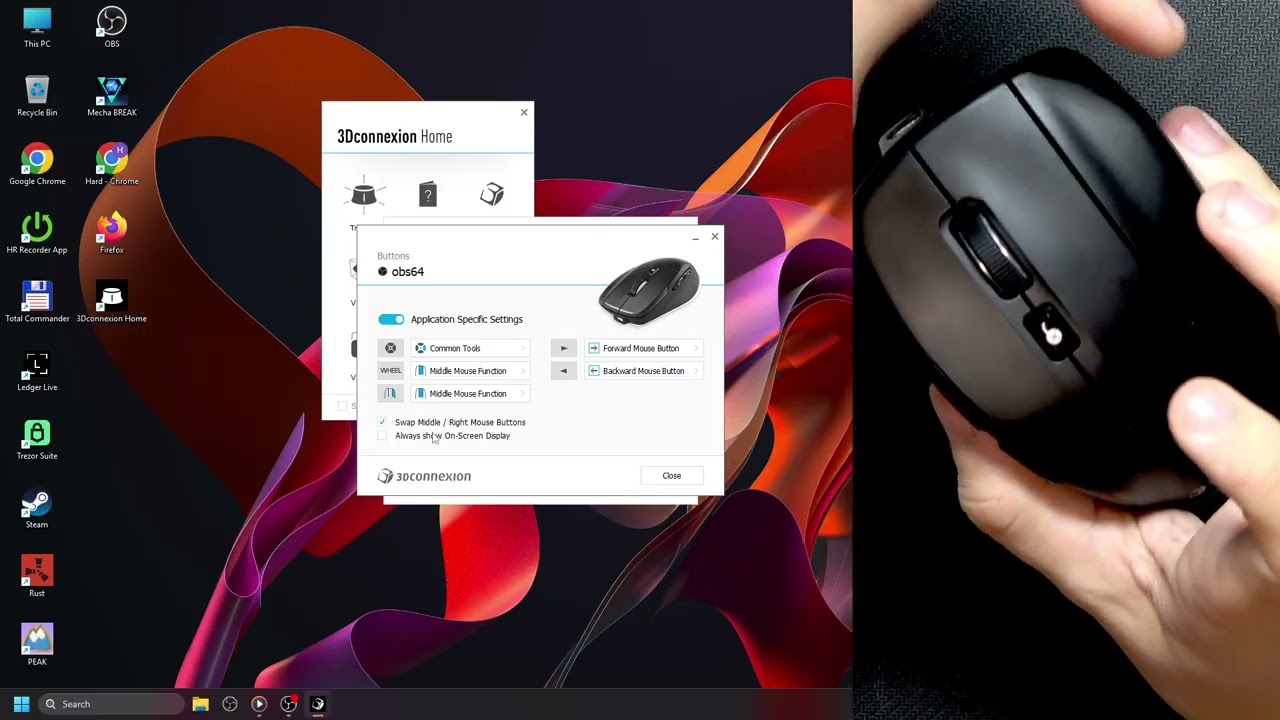Select the This PC desktop icon
The width and height of the screenshot is (1280, 720).
coord(37,28)
